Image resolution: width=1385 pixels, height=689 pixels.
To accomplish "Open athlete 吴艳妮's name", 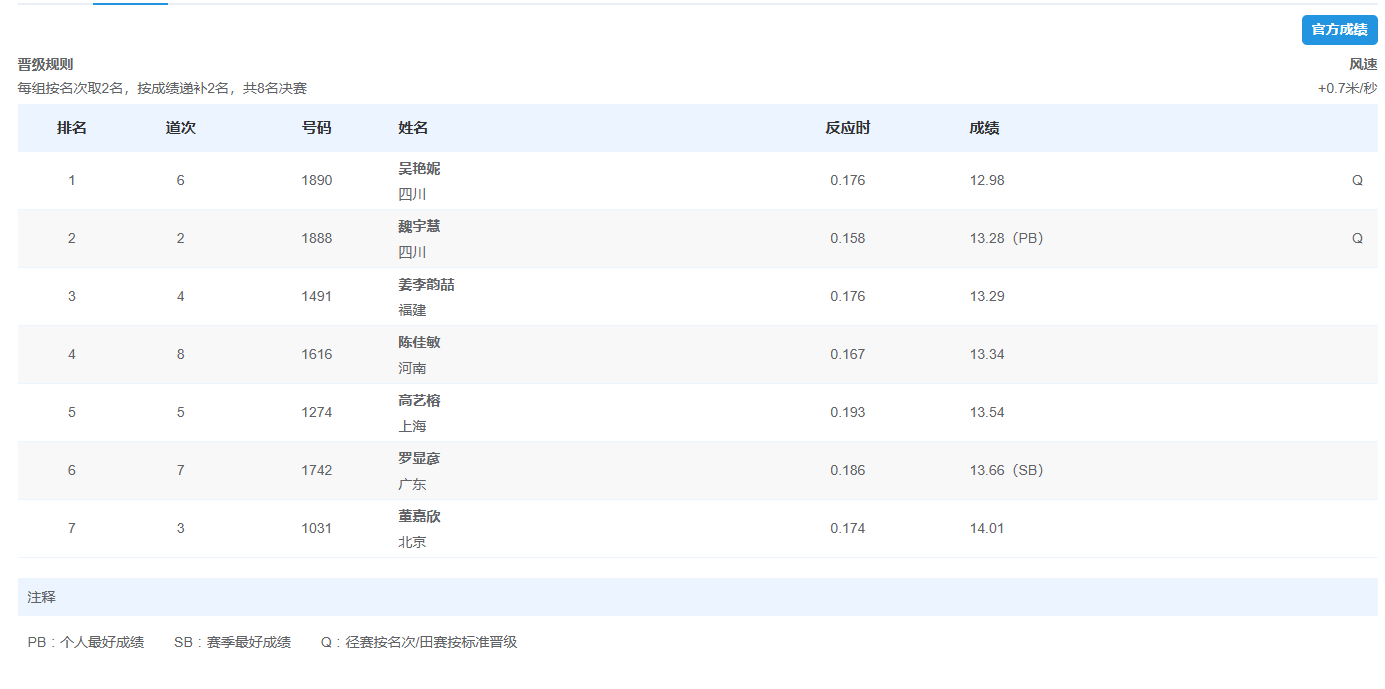I will pos(419,168).
